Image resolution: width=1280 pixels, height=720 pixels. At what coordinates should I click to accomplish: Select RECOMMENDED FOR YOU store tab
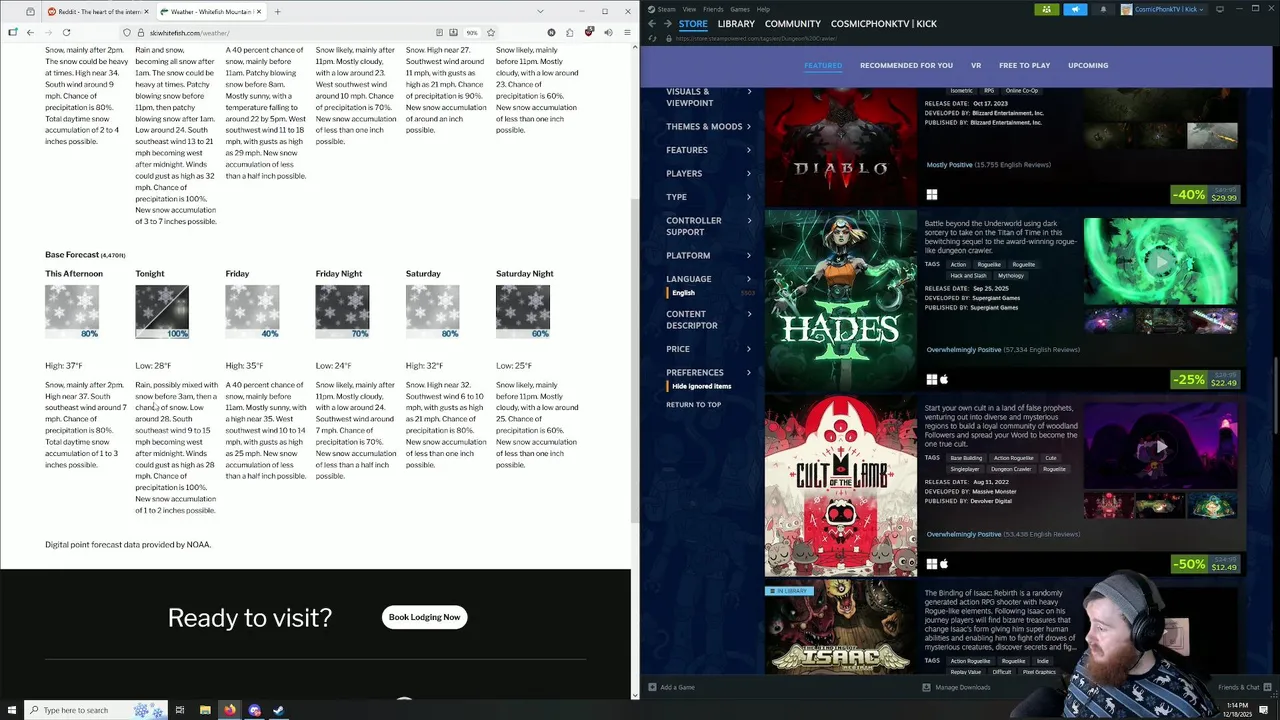click(906, 65)
